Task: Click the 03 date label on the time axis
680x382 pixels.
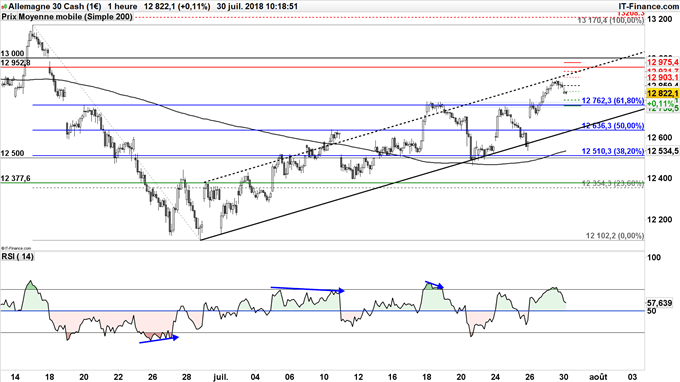Action: click(x=633, y=376)
